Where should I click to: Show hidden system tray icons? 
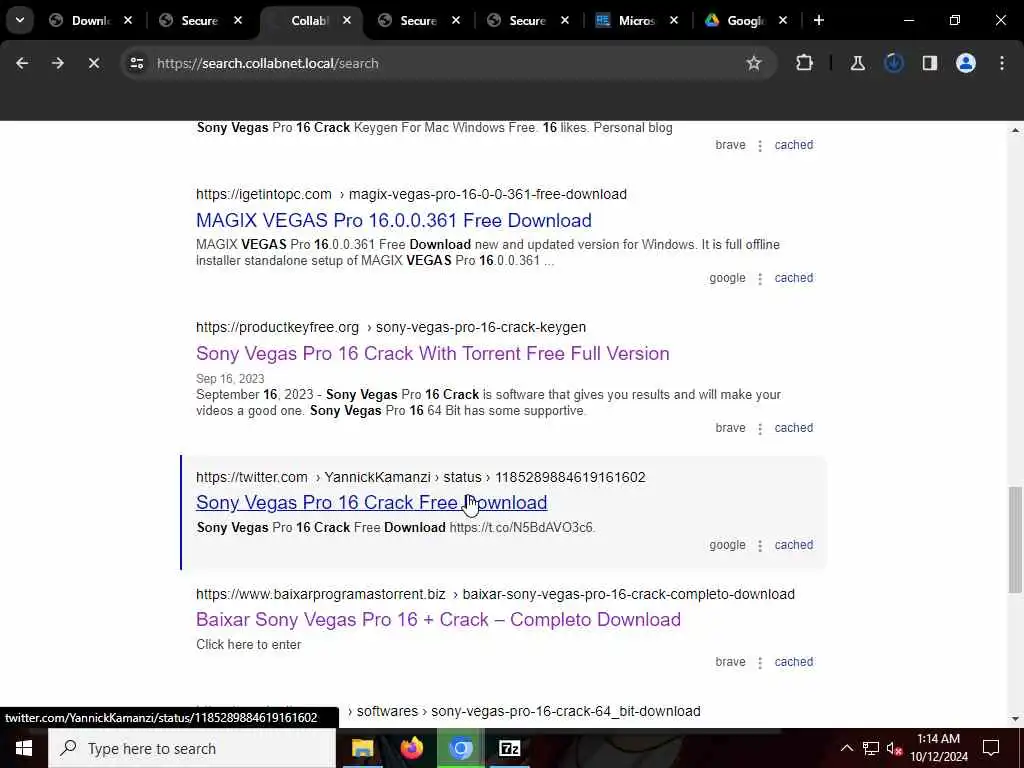[x=846, y=748]
